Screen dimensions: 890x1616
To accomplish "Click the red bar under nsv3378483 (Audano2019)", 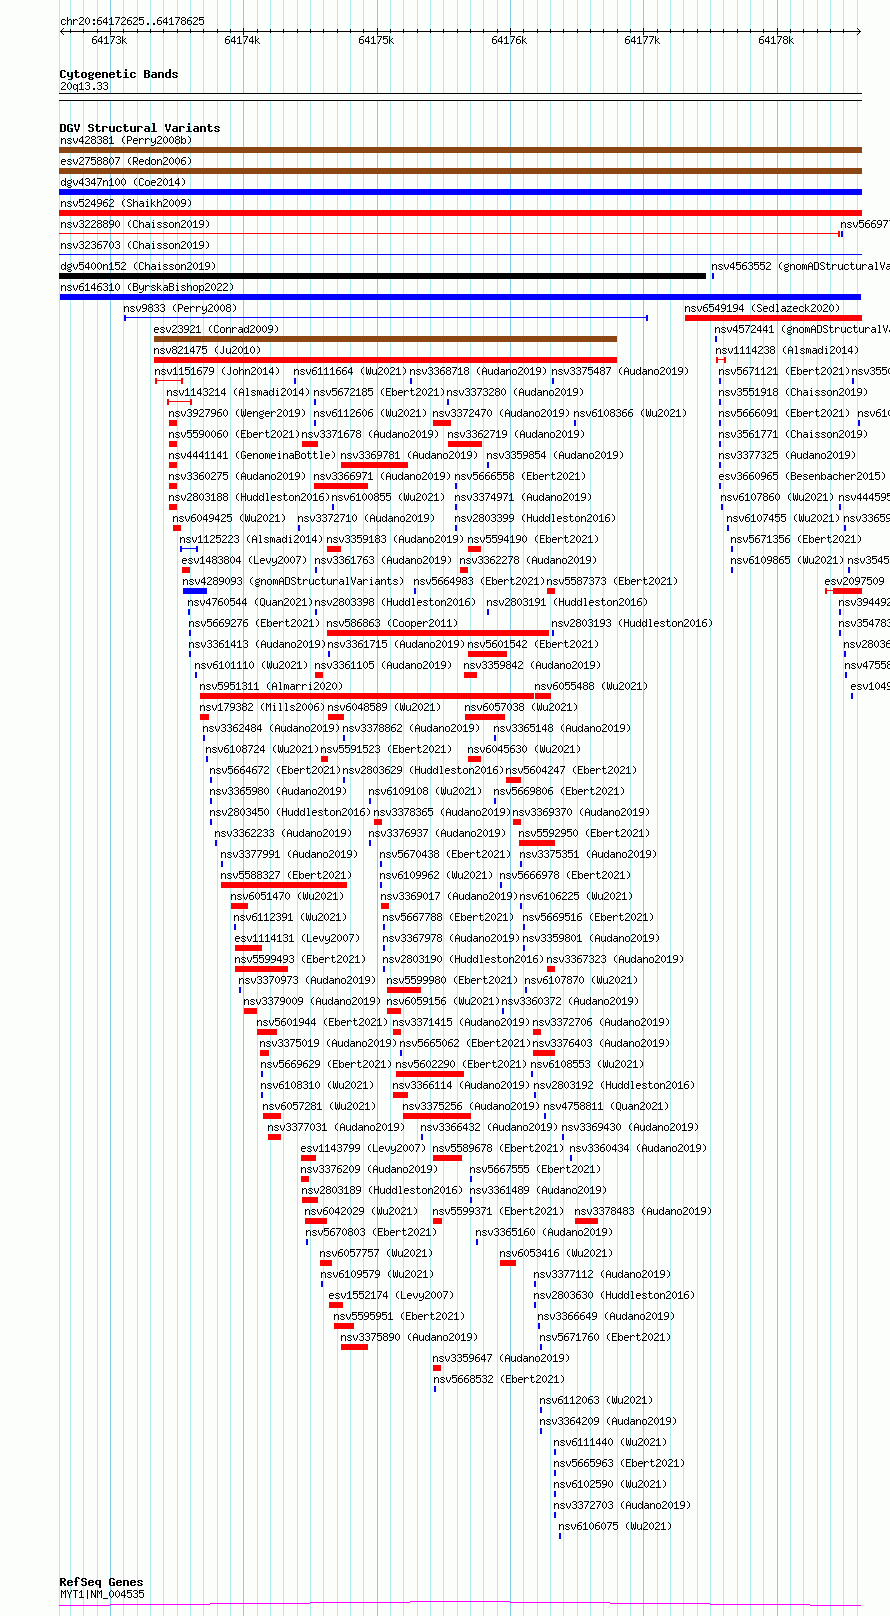I will click(x=586, y=1221).
